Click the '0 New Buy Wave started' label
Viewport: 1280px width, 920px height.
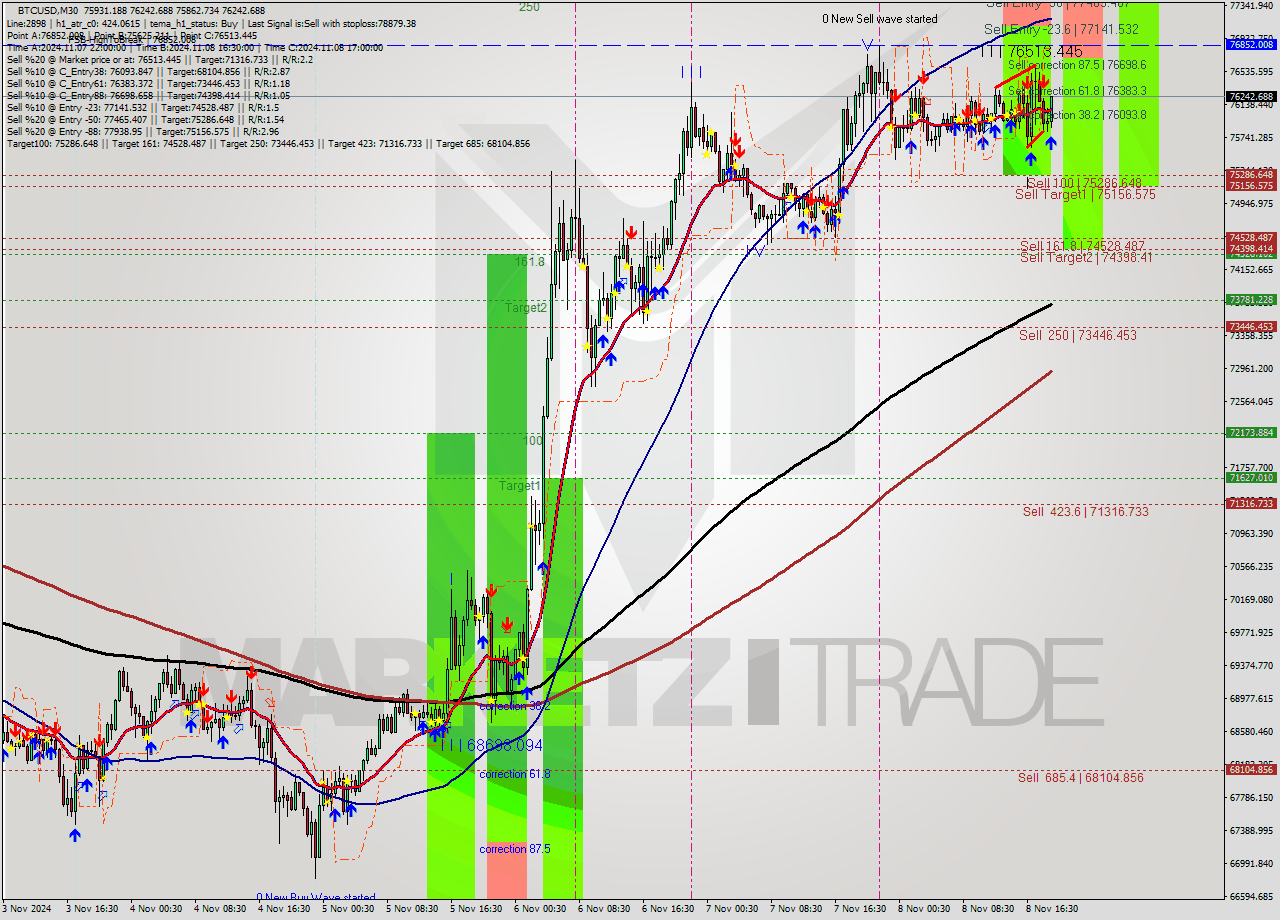[x=316, y=898]
